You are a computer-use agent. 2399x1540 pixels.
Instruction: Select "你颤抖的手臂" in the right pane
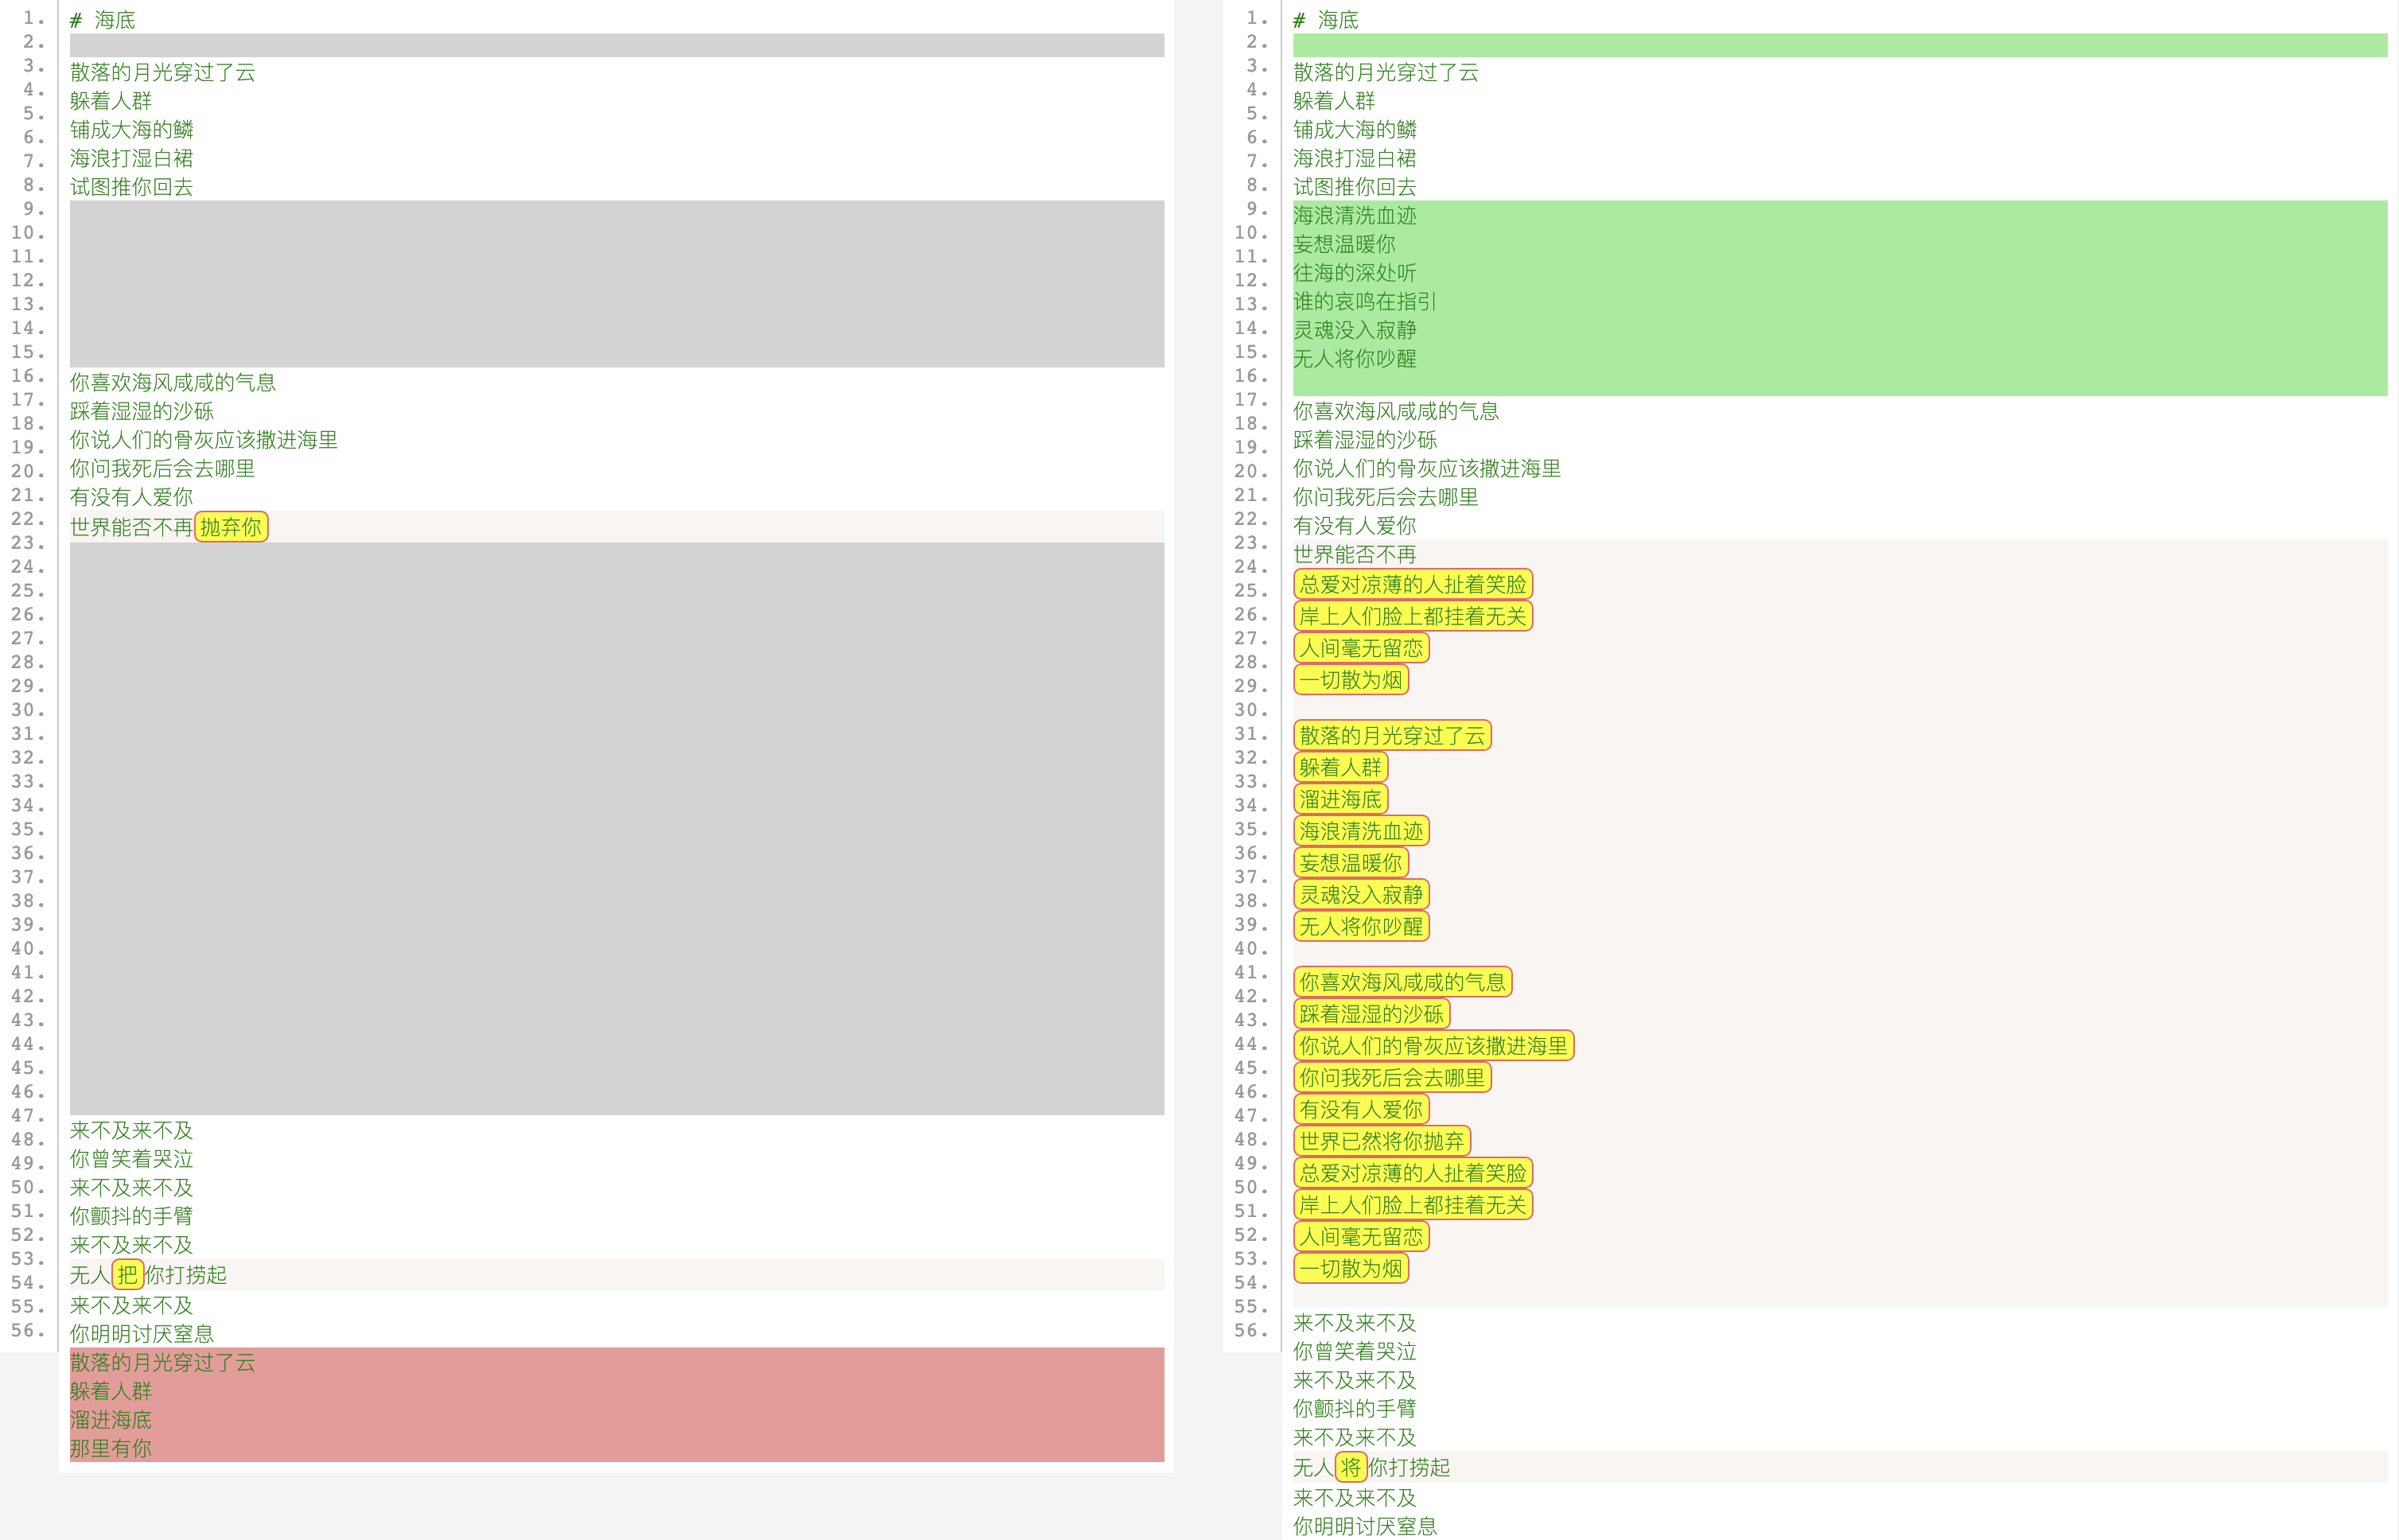(1354, 1408)
